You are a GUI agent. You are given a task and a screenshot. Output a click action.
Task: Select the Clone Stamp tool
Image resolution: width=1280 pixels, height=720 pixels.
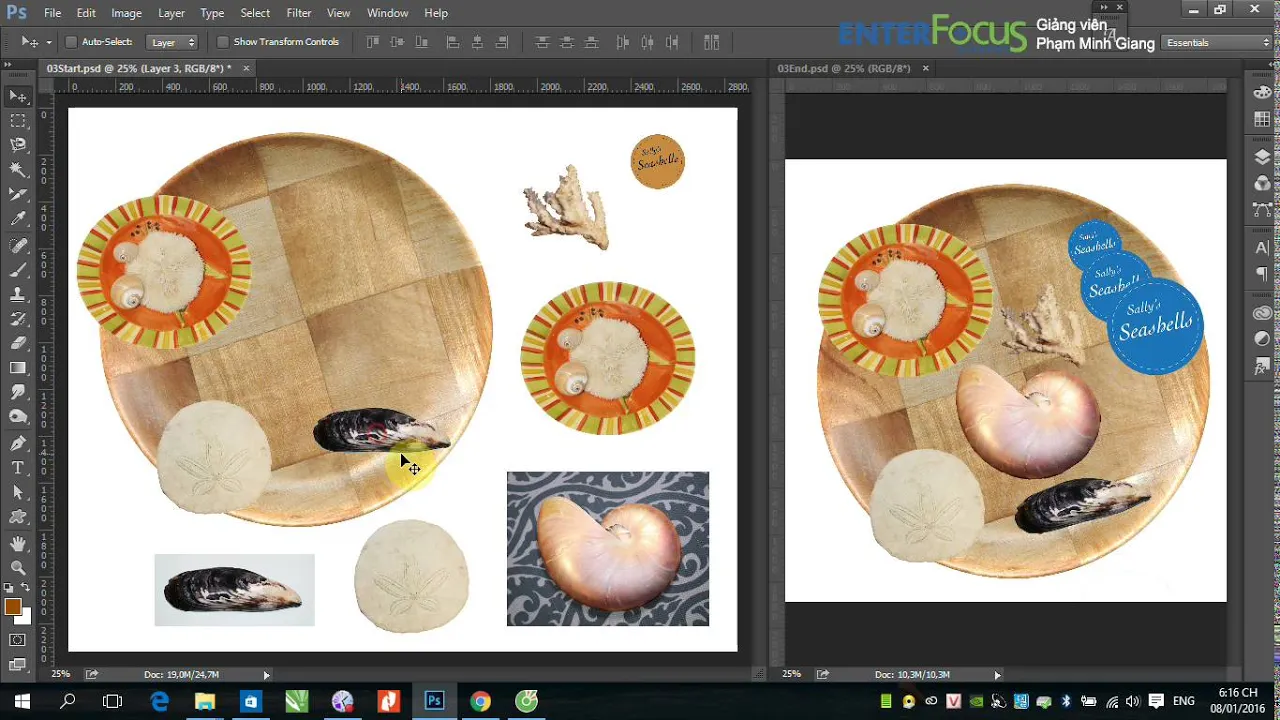tap(18, 295)
